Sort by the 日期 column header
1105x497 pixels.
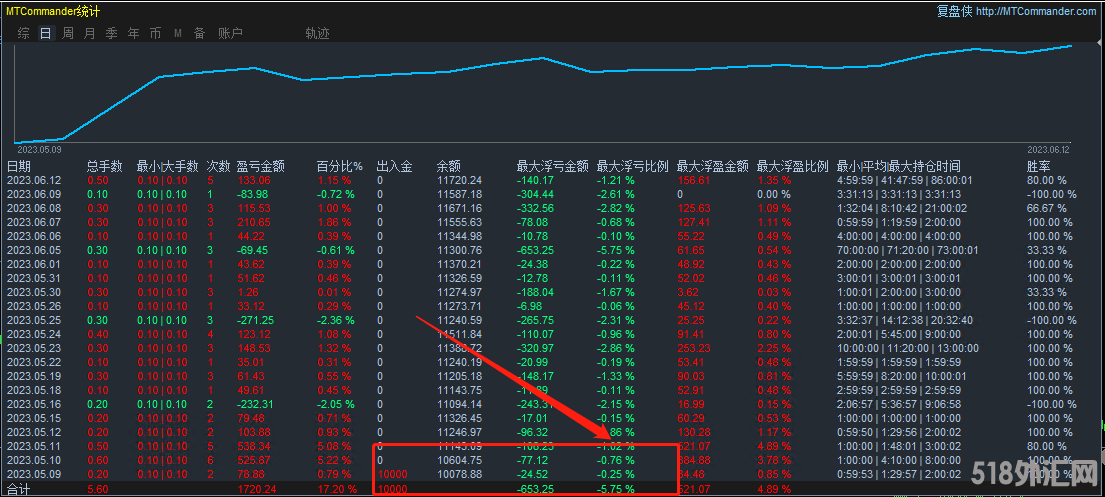(19, 166)
